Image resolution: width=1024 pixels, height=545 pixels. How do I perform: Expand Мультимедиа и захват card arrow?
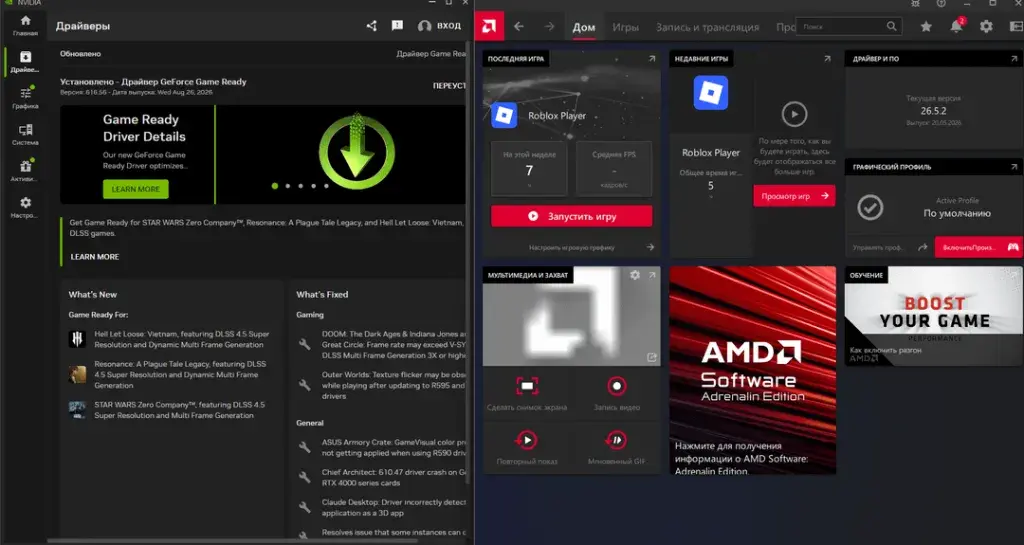[x=652, y=275]
